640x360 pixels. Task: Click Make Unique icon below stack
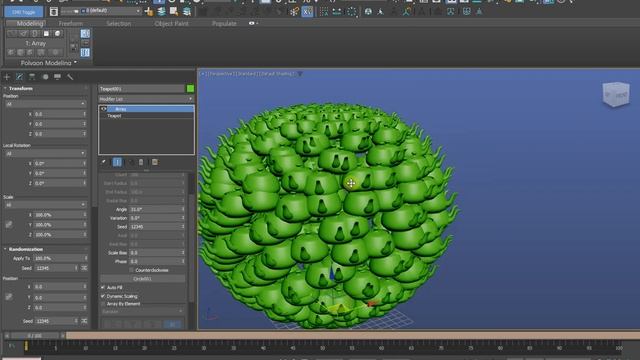[x=131, y=162]
